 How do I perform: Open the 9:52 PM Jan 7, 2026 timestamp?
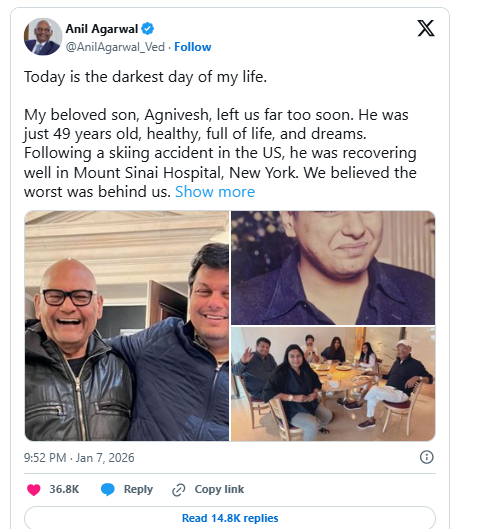click(x=79, y=458)
